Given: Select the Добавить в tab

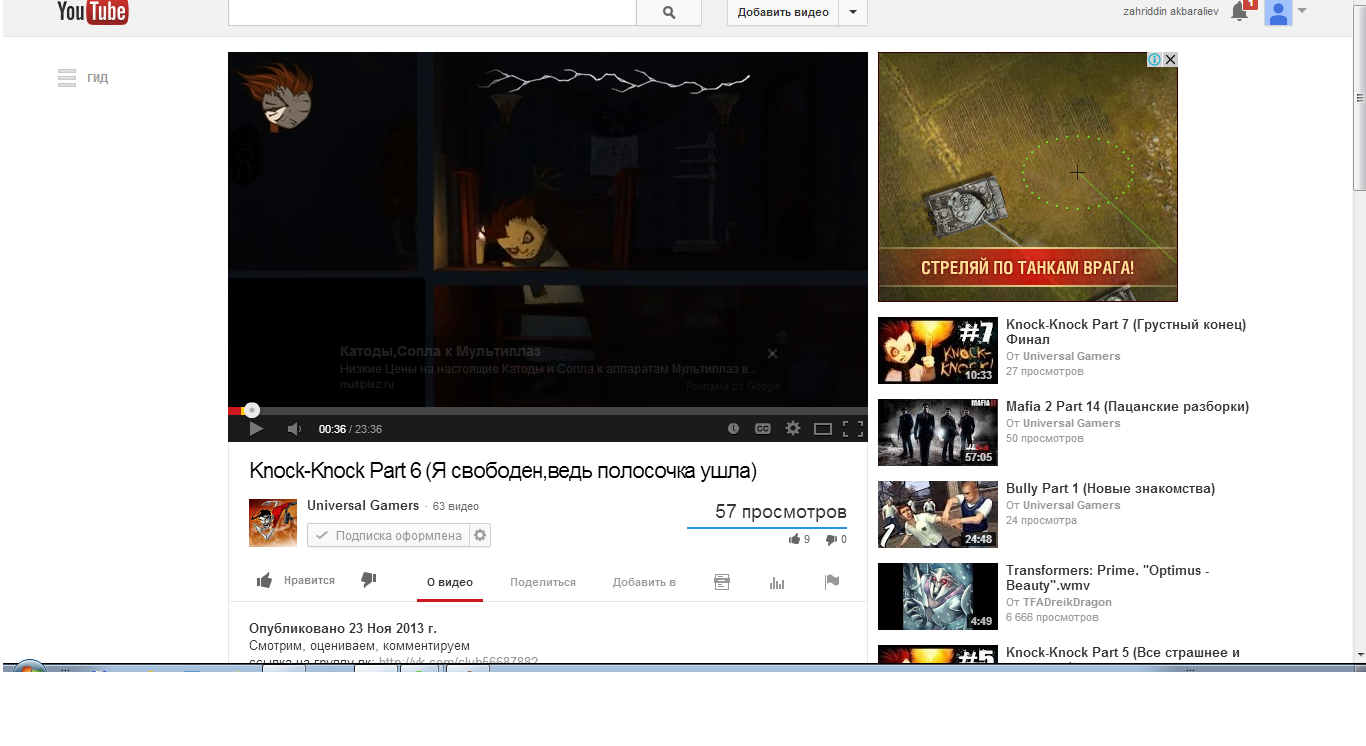Looking at the screenshot, I should pos(644,582).
